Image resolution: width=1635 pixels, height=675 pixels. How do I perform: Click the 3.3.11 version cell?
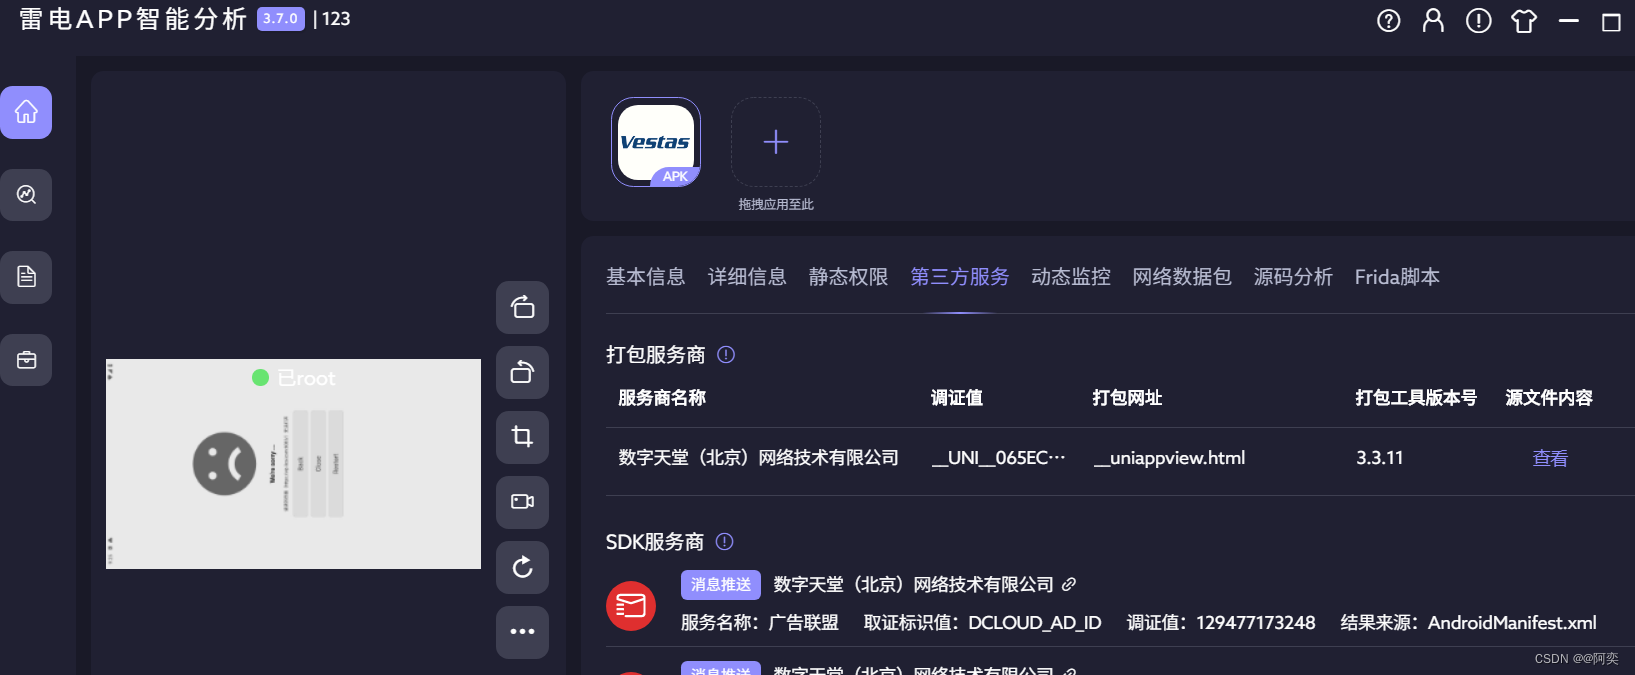[1380, 458]
